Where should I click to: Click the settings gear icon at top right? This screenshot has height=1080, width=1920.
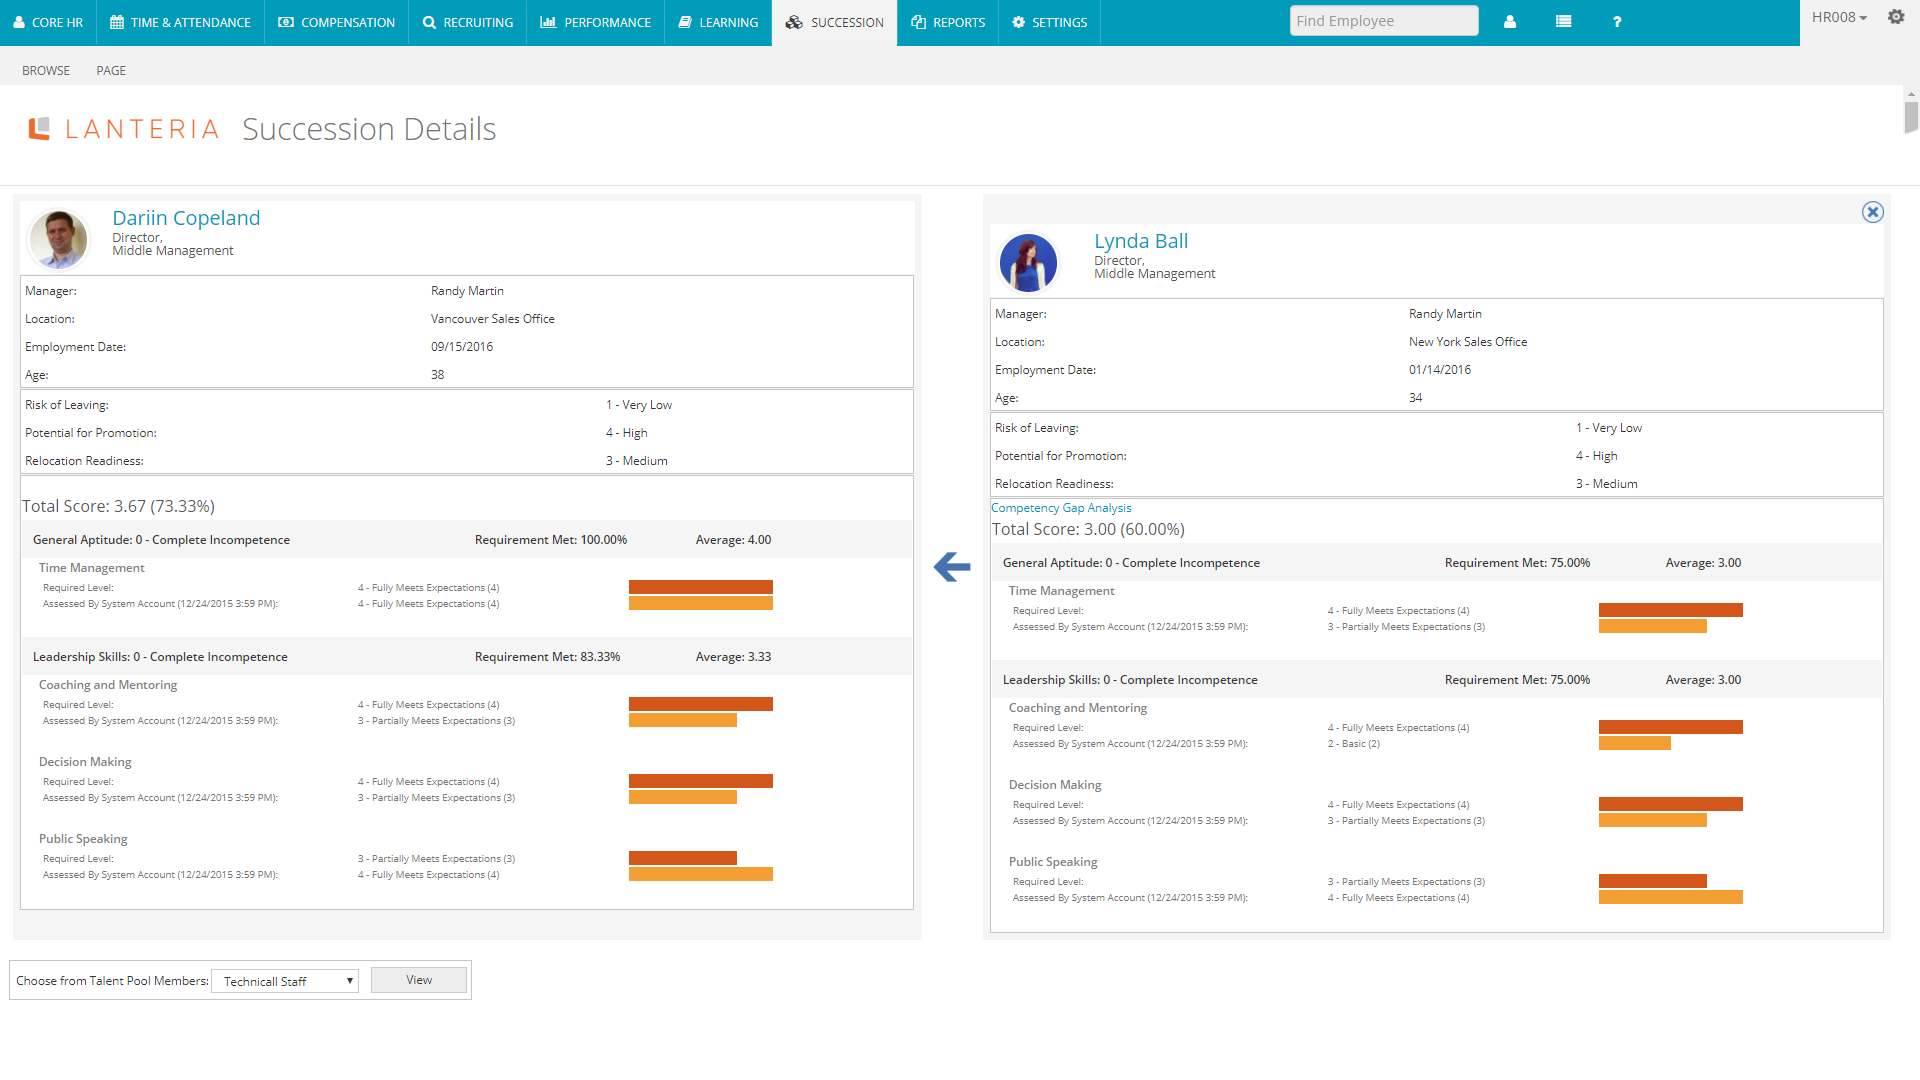pos(1895,17)
